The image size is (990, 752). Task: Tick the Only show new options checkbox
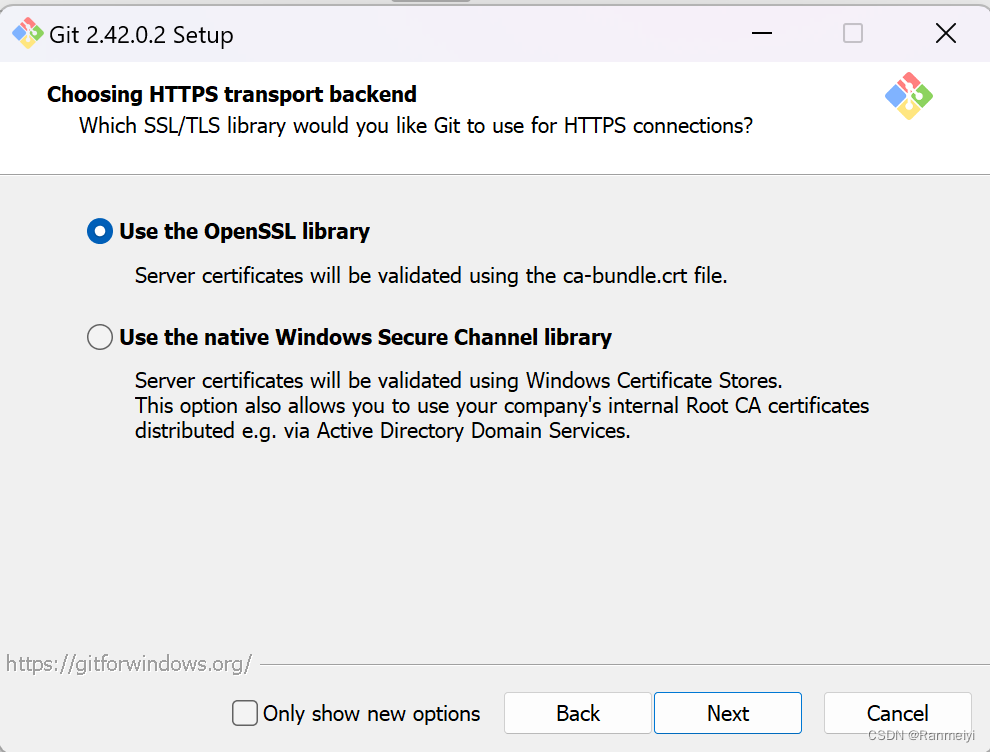point(244,713)
